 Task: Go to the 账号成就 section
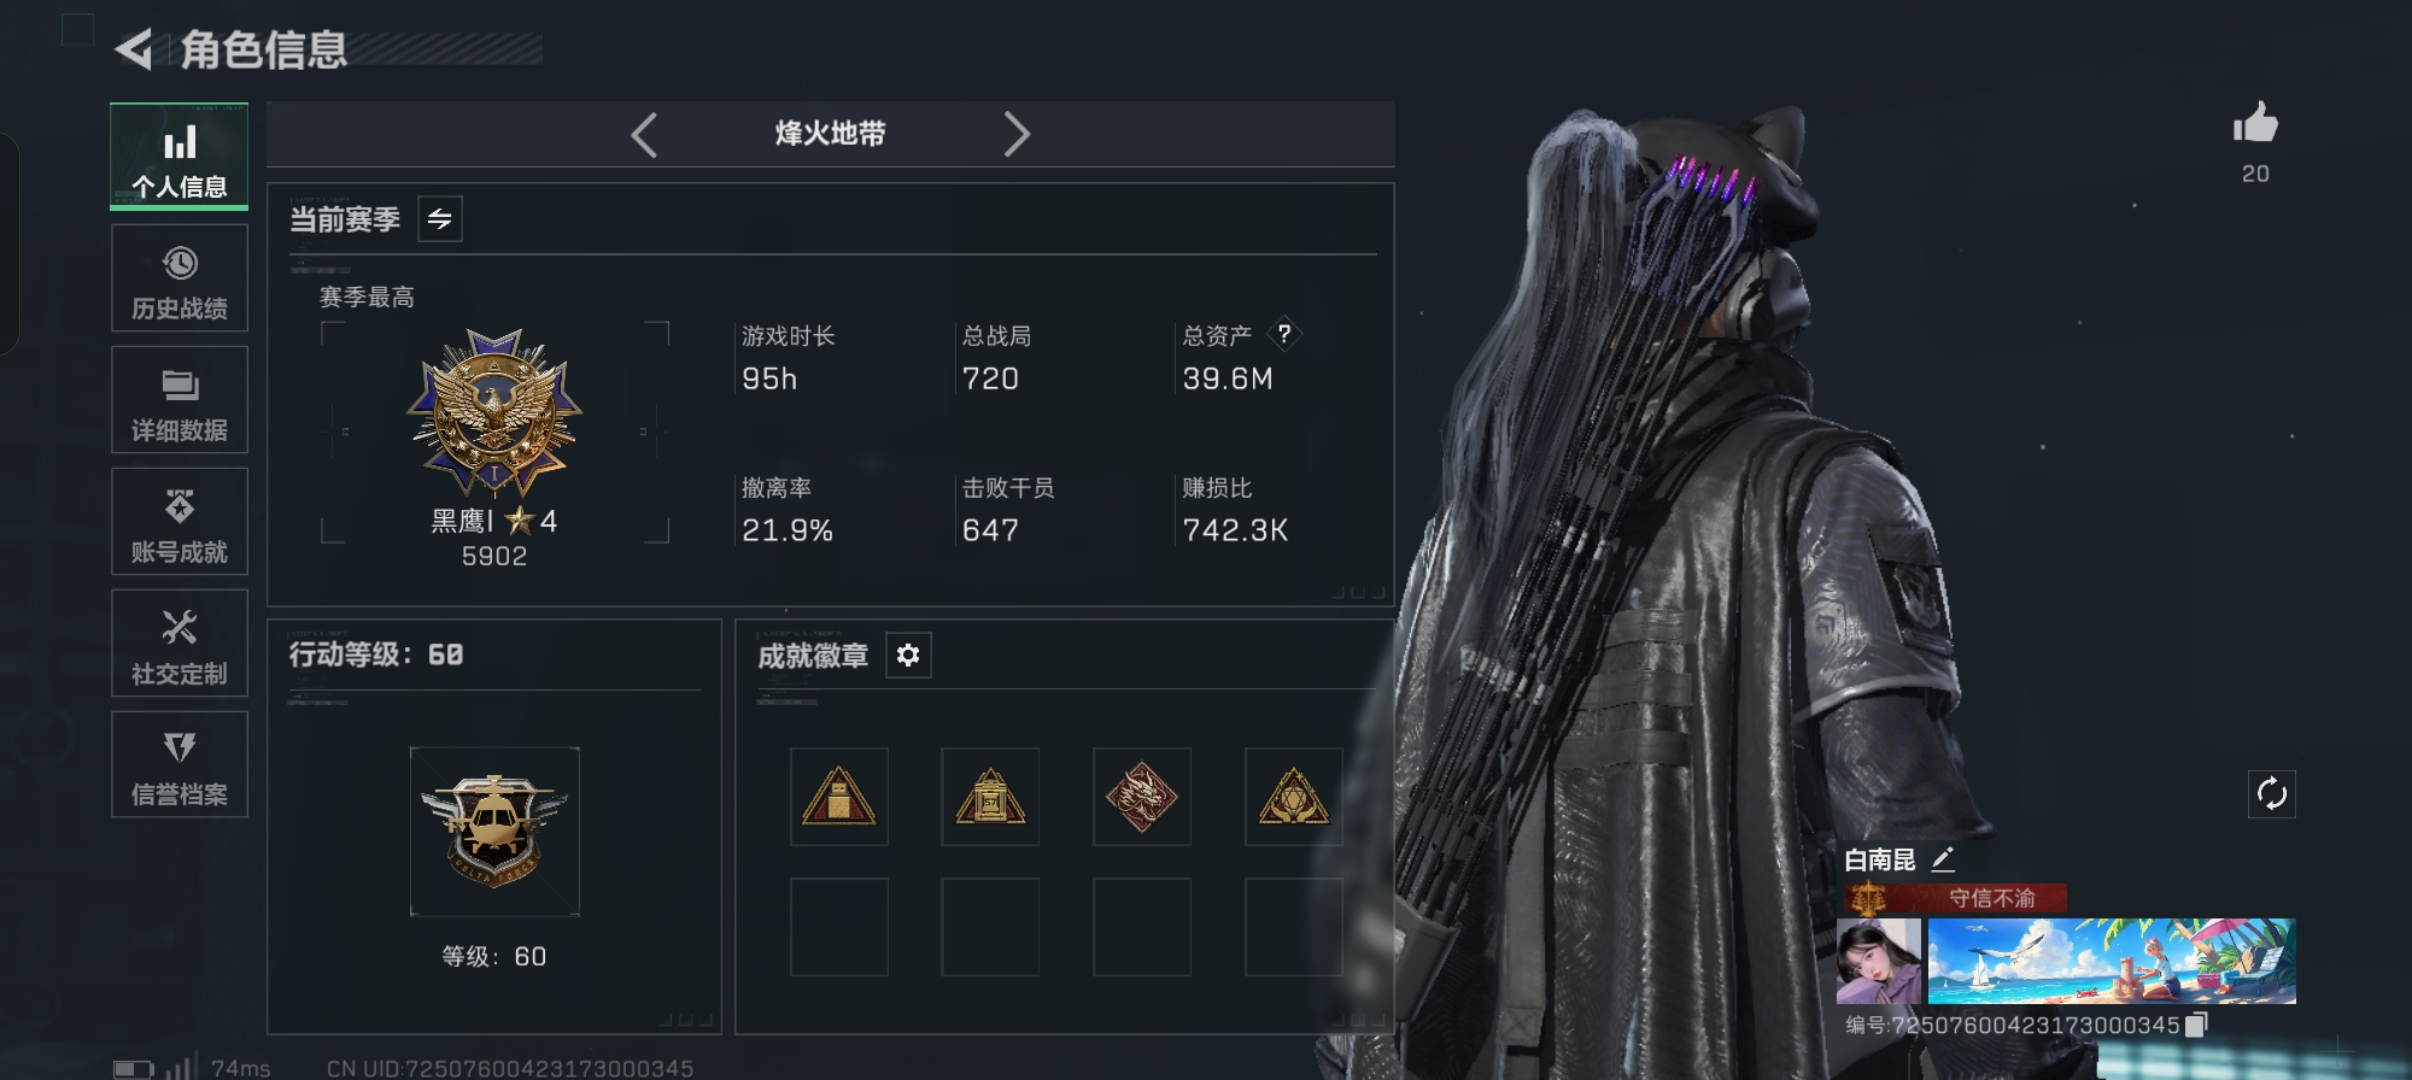tap(180, 521)
